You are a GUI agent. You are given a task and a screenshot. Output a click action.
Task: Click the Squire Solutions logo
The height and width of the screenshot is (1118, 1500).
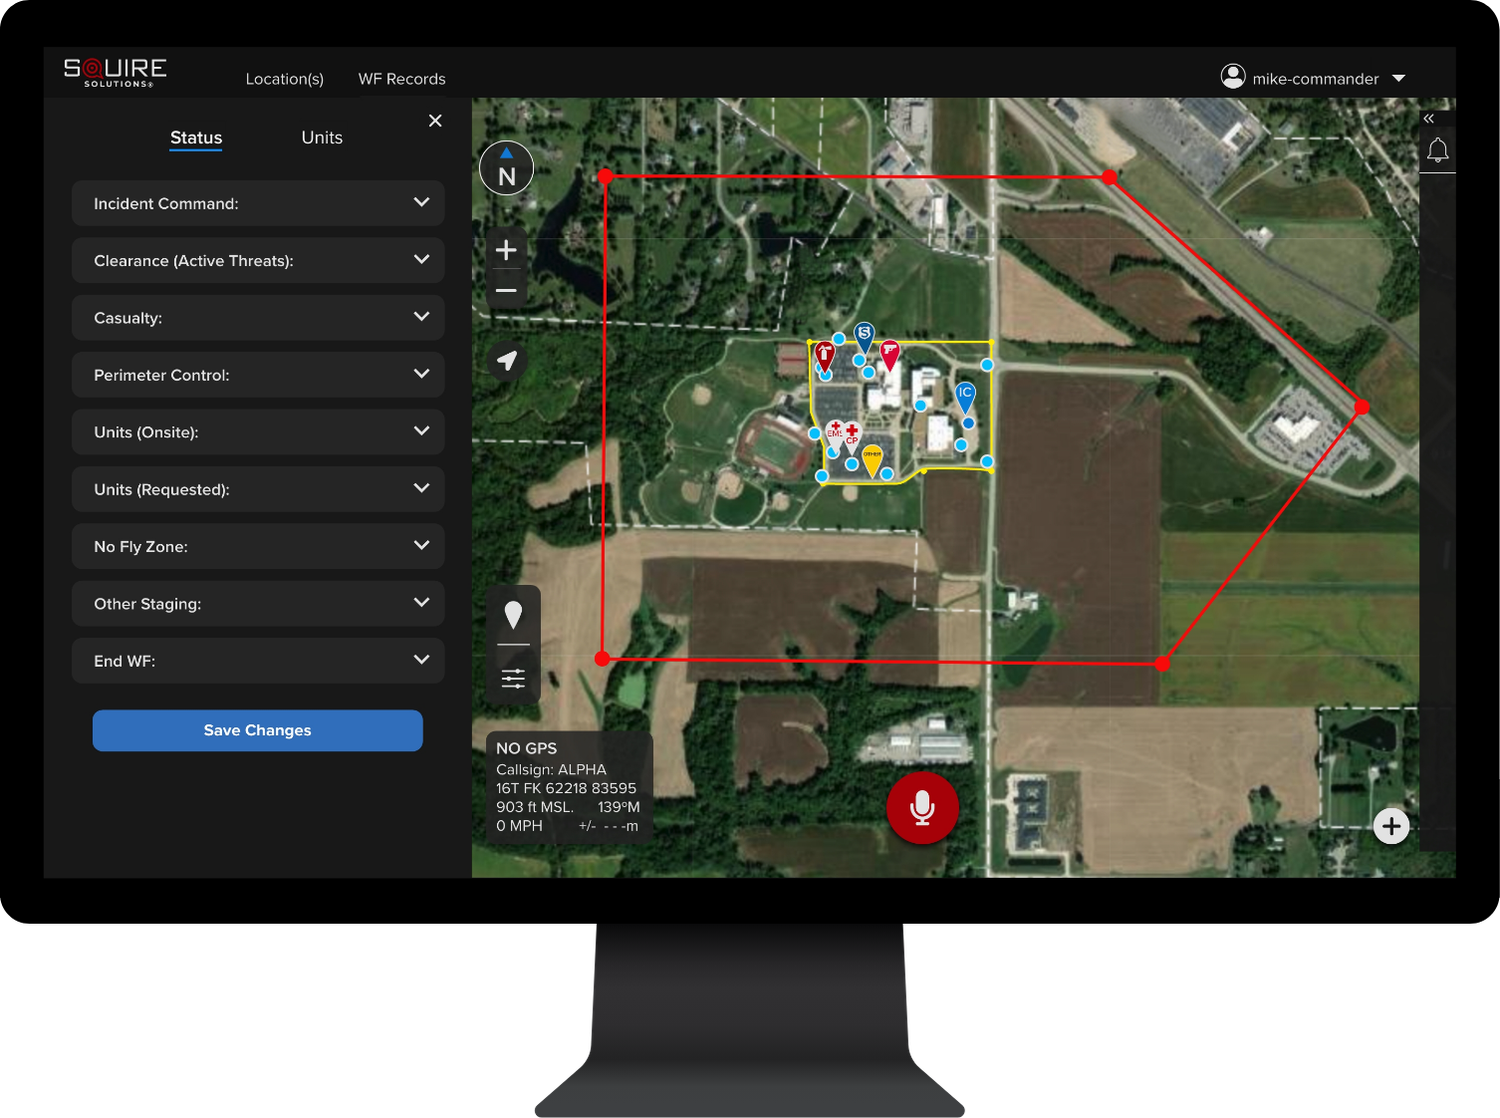pos(115,72)
